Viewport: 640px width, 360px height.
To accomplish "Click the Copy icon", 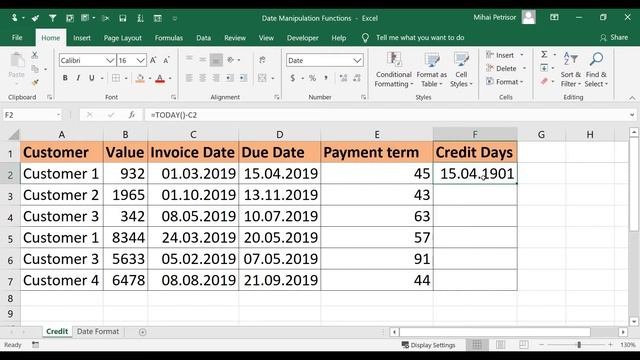I will (35, 69).
